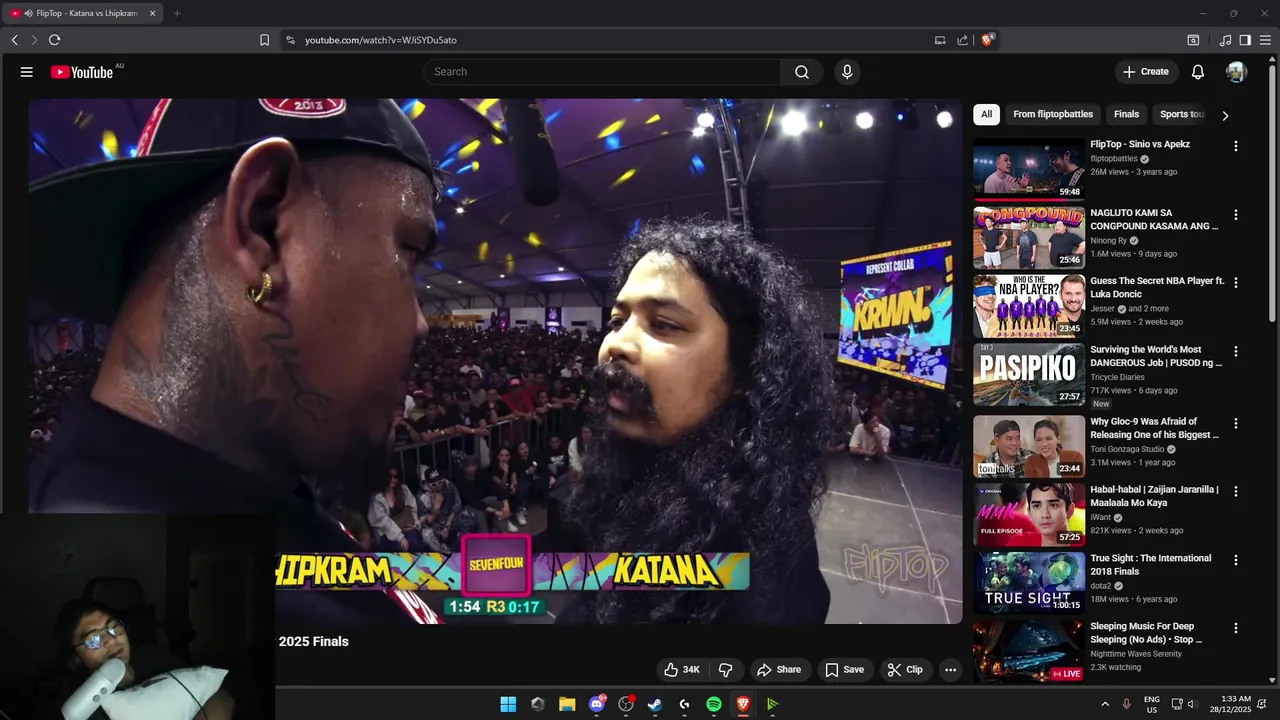Open Spotify from taskbar
Viewport: 1280px width, 720px height.
(714, 704)
